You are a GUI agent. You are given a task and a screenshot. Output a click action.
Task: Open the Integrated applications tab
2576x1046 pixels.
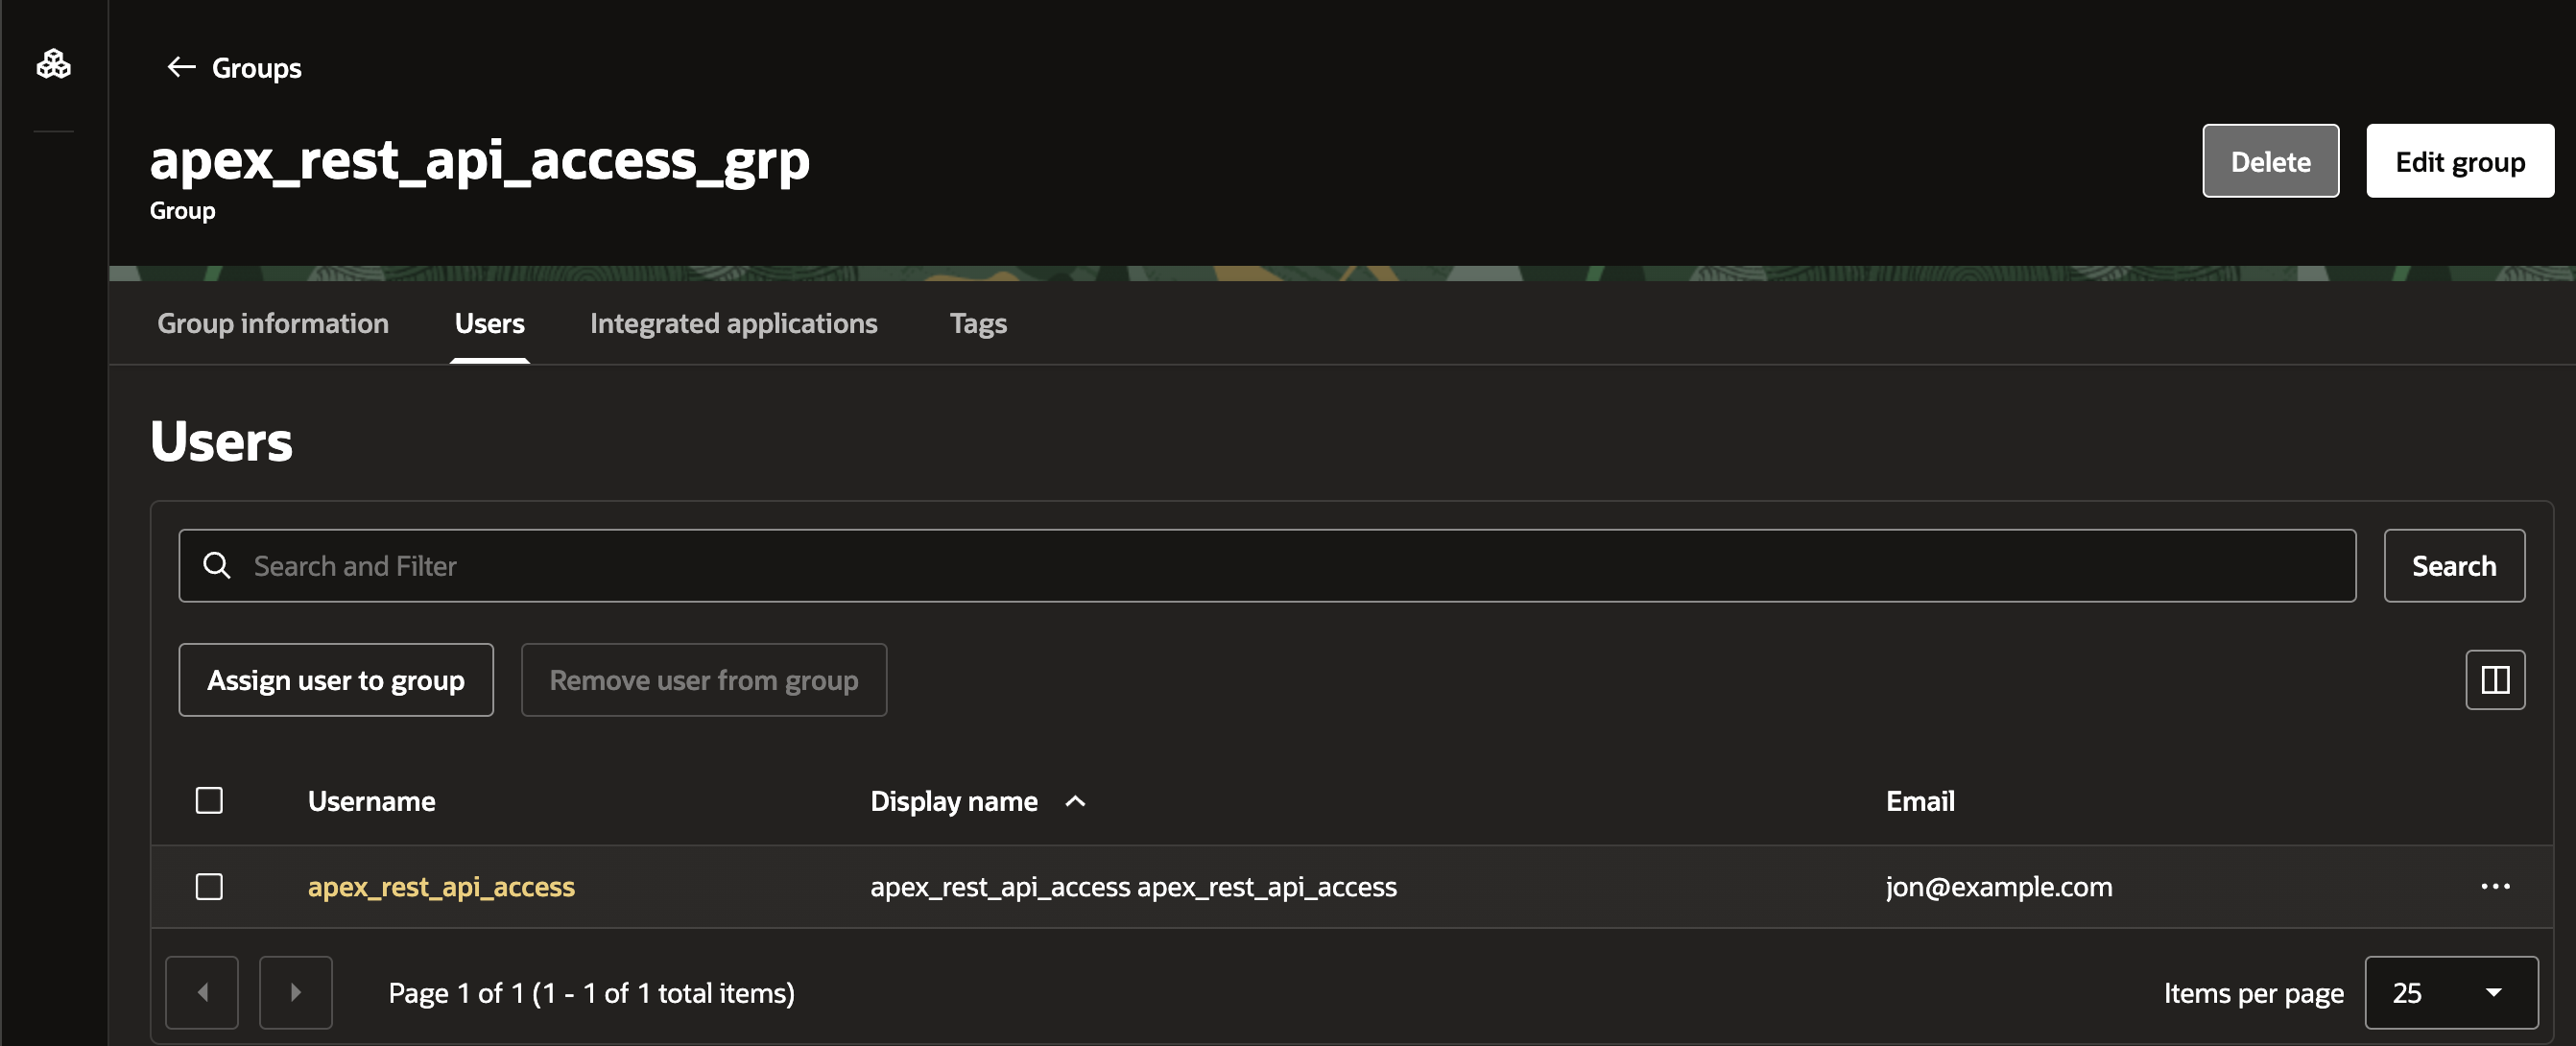(x=733, y=323)
